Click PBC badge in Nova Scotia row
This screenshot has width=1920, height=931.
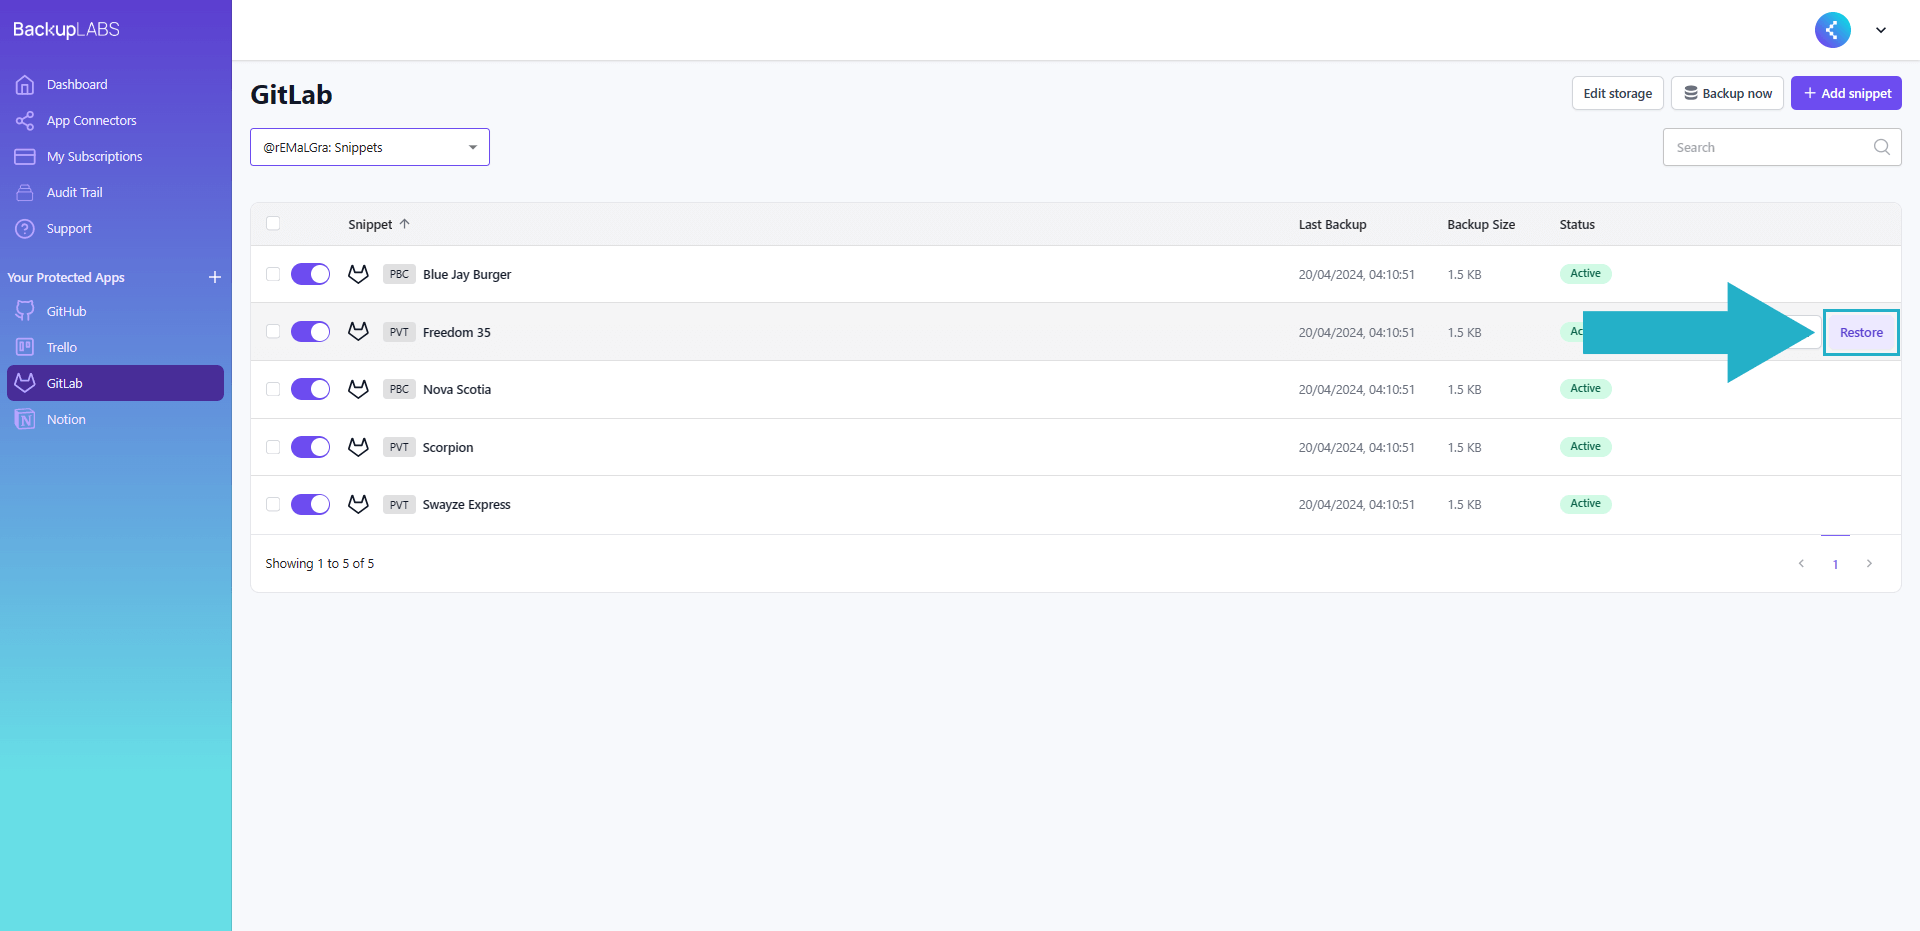point(399,389)
